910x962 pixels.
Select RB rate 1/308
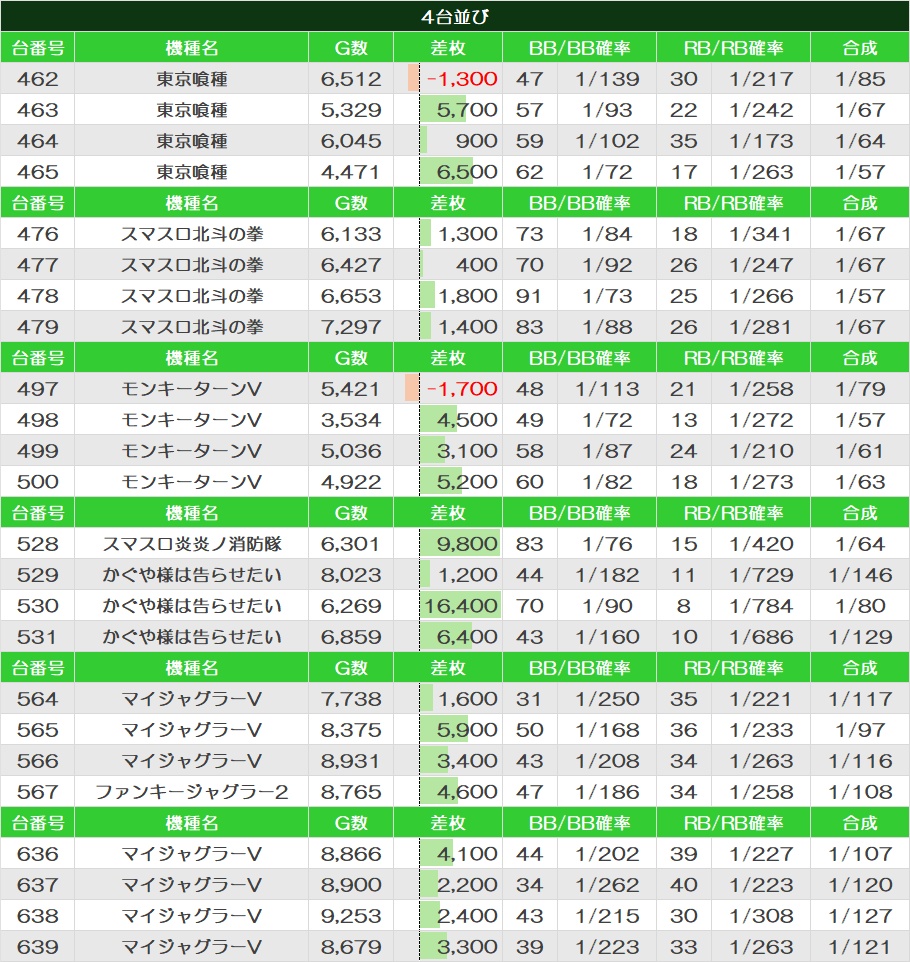(x=761, y=915)
